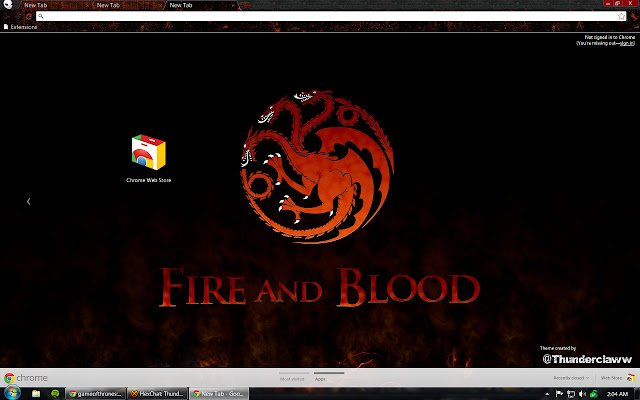Open the green chat app in taskbar
Screen dimensions: 640x400
pos(55,394)
